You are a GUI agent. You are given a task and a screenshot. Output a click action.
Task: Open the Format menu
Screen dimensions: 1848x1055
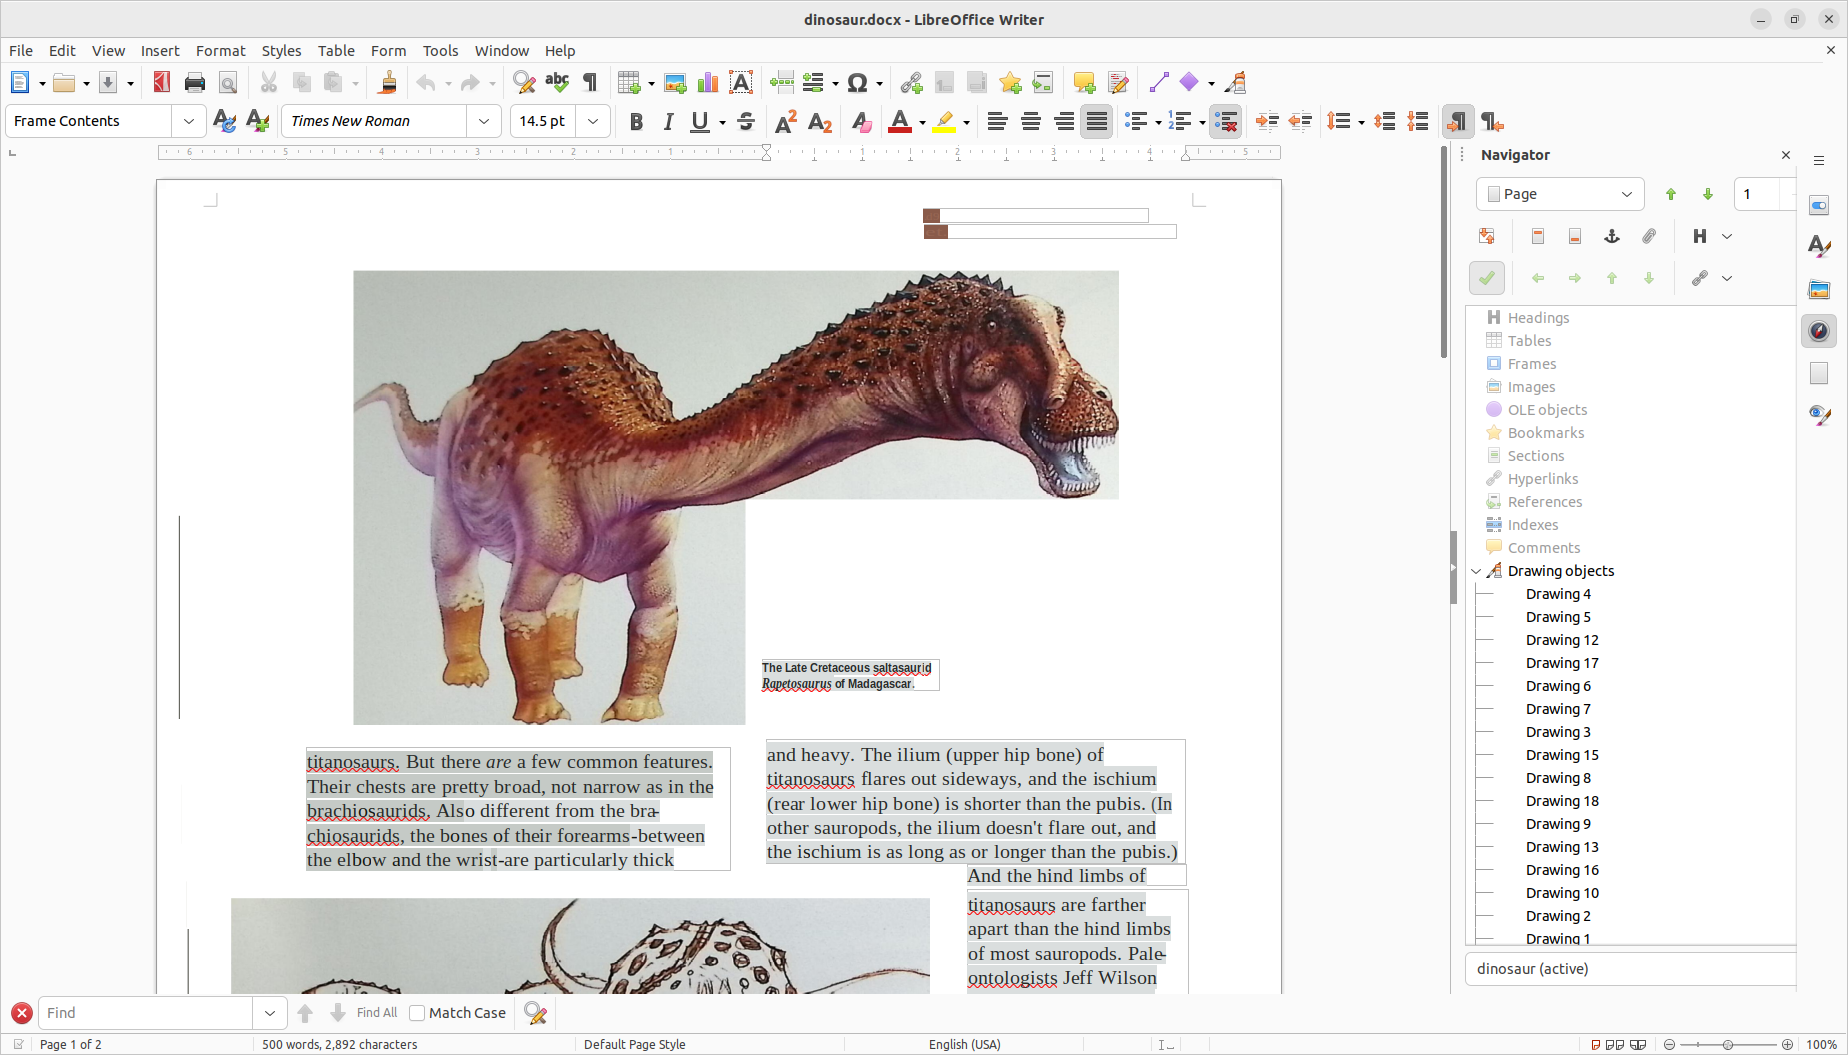tap(220, 51)
